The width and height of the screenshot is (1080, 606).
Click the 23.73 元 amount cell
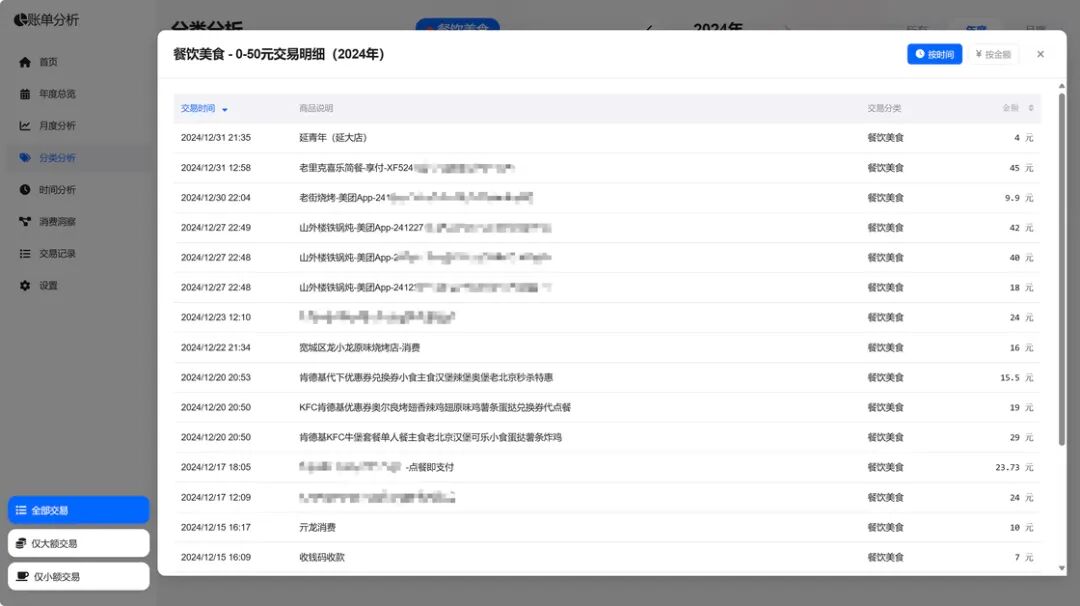coord(1014,468)
